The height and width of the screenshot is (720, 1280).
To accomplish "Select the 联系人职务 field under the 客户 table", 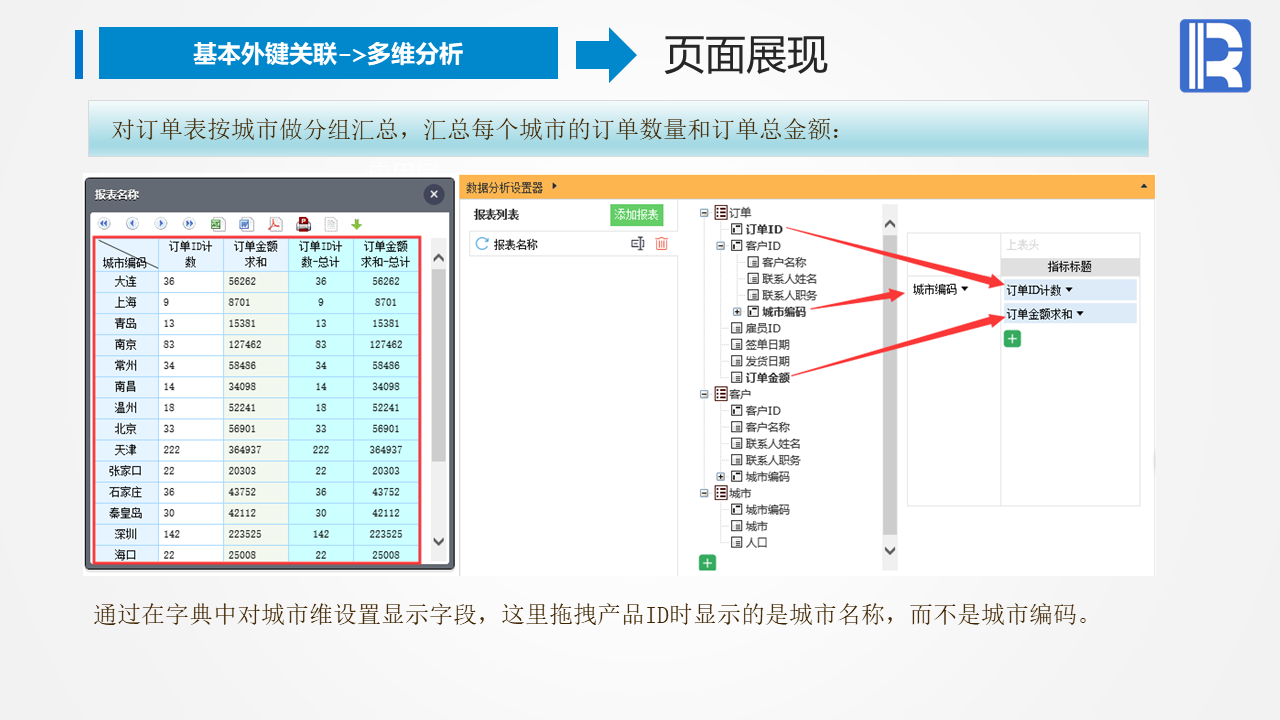I will click(773, 460).
